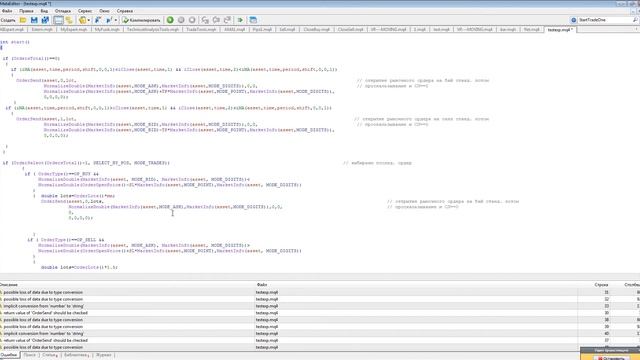Switch to MyExpert.mq4 tab

(x=73, y=30)
